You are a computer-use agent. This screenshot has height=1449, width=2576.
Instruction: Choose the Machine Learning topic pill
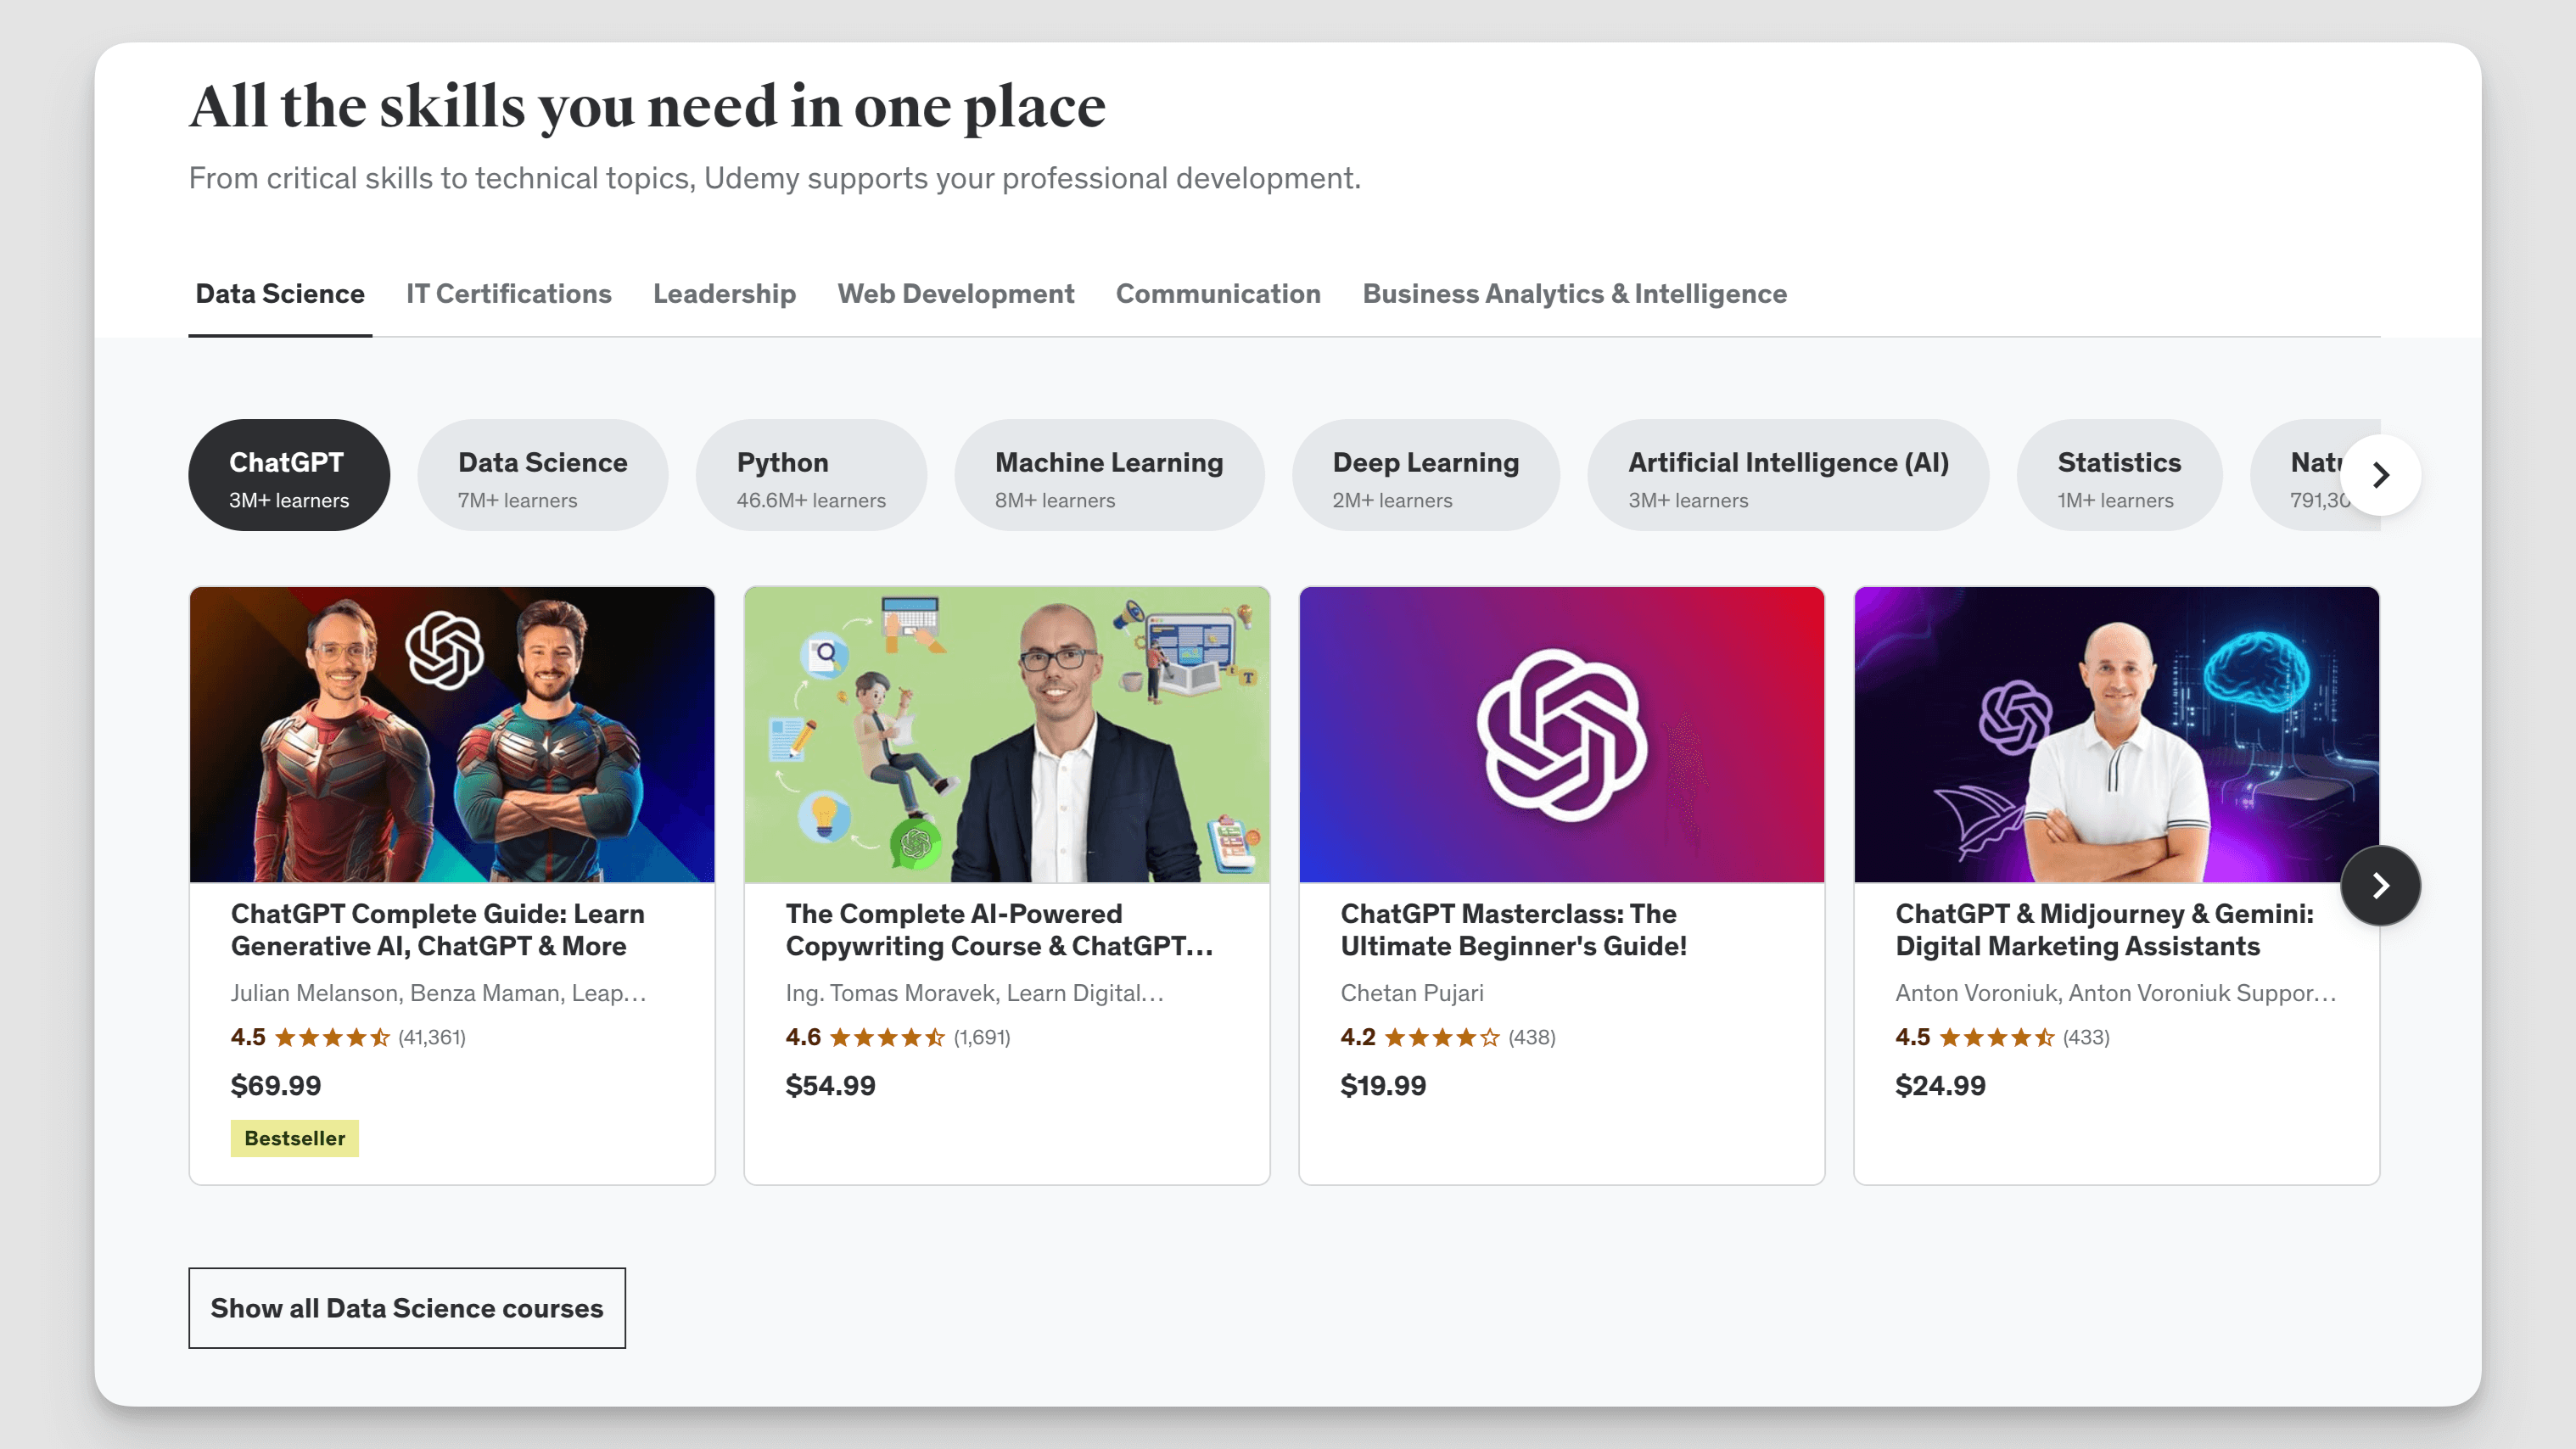1109,475
